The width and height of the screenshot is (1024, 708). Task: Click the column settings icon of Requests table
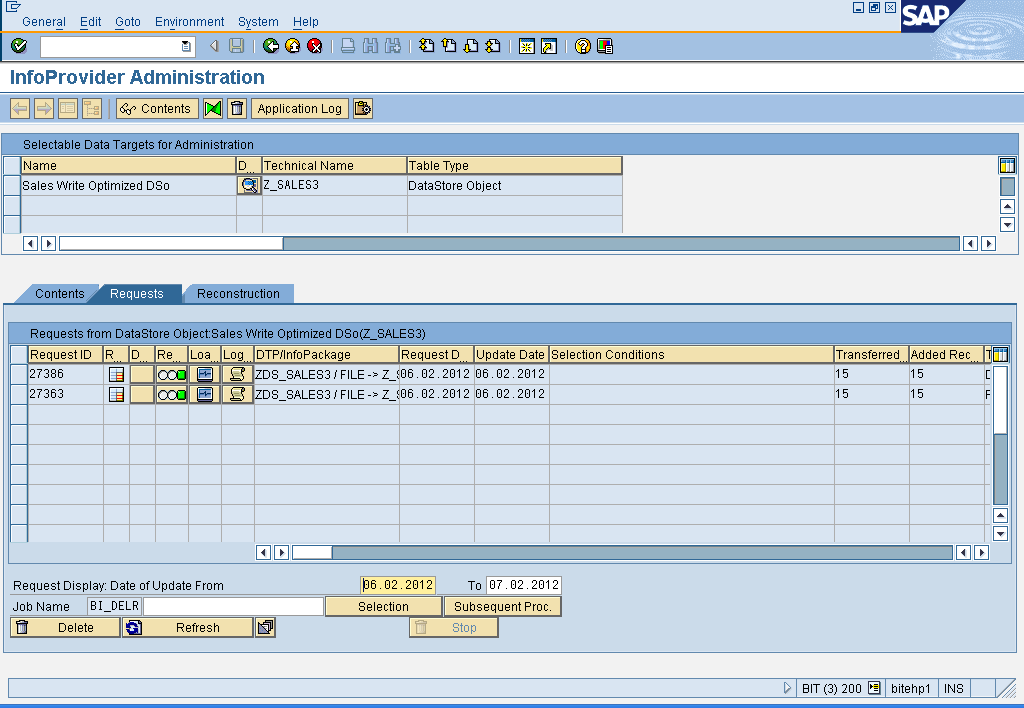coord(1000,355)
